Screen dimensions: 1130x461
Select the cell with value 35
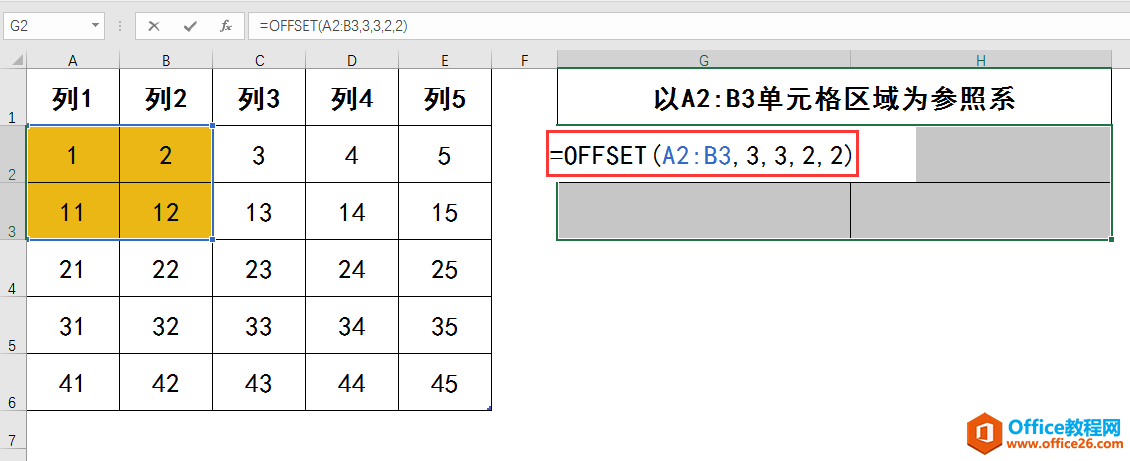click(445, 325)
